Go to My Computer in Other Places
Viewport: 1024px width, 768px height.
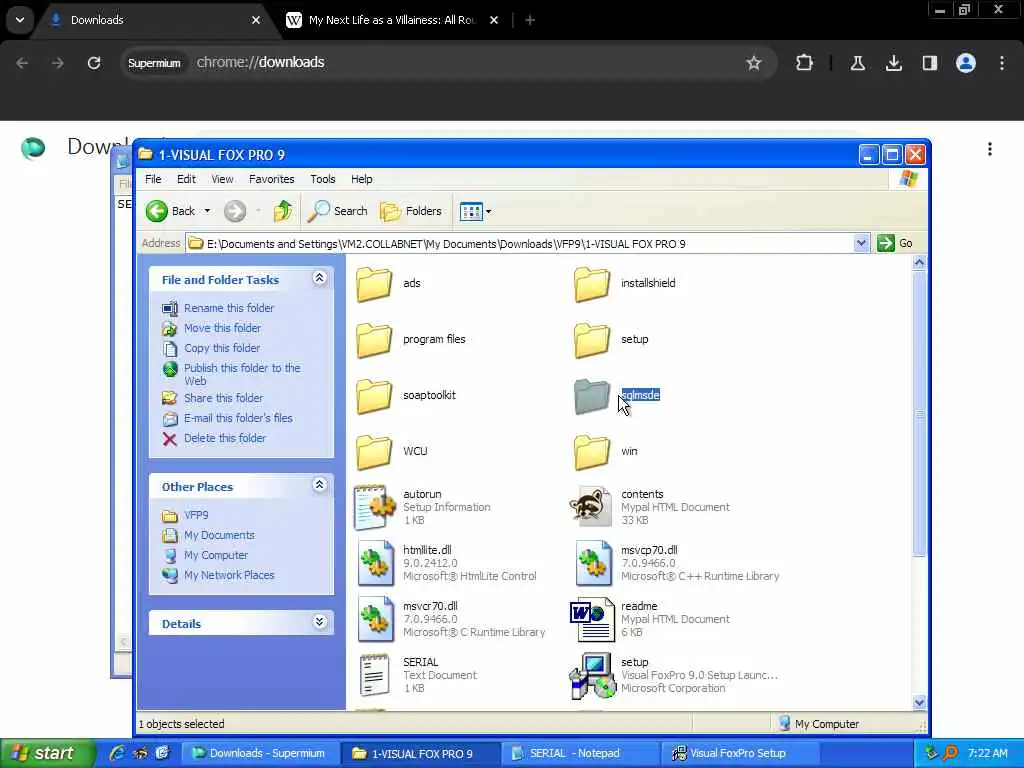coord(216,555)
